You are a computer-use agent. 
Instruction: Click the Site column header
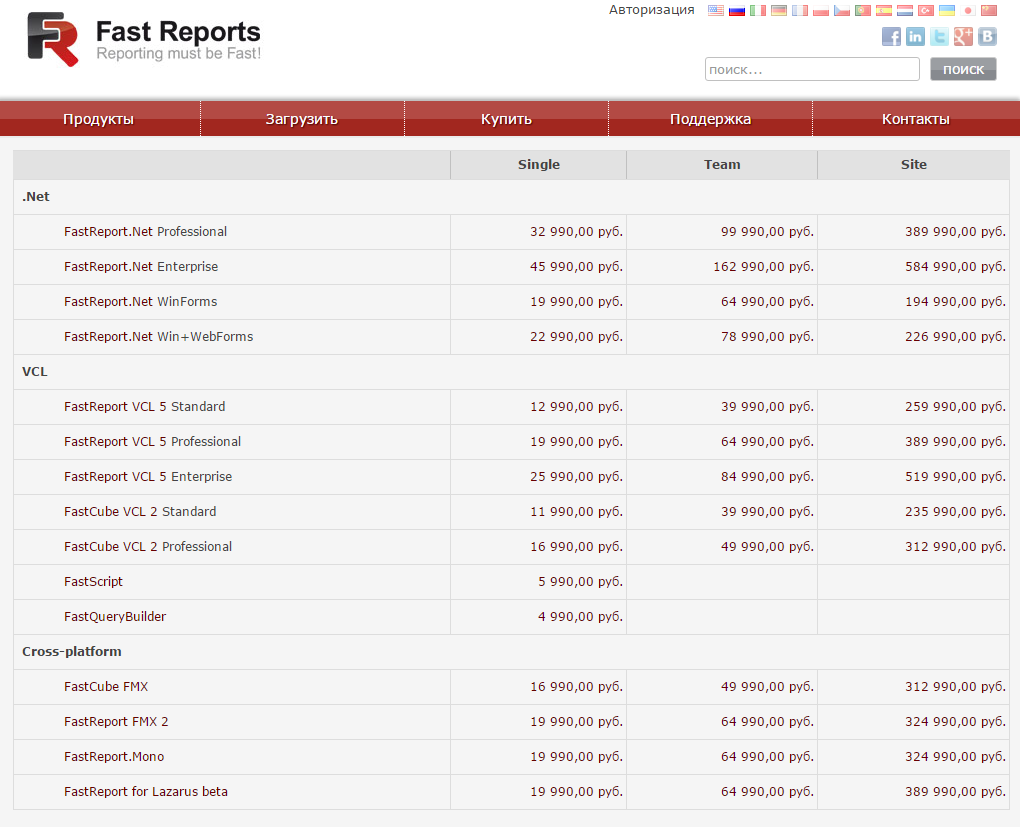(x=913, y=165)
